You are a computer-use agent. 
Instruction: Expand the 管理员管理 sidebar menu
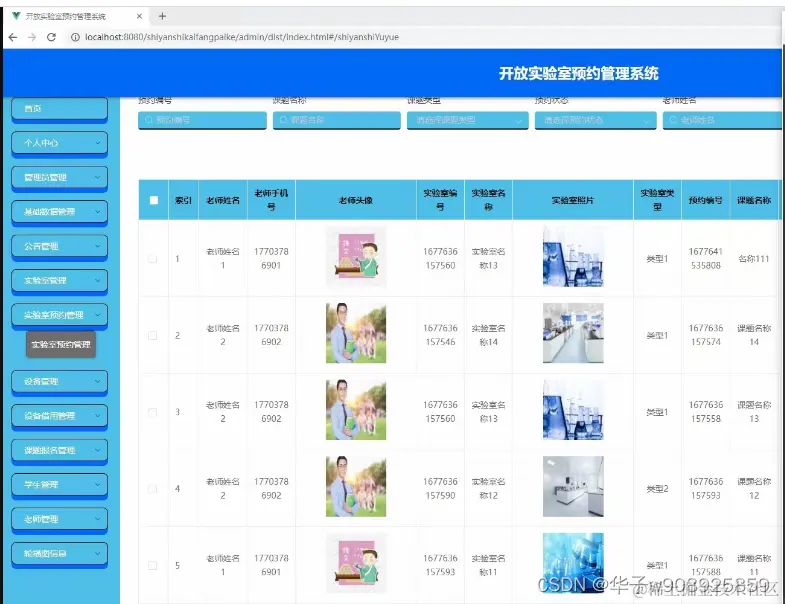[60, 177]
